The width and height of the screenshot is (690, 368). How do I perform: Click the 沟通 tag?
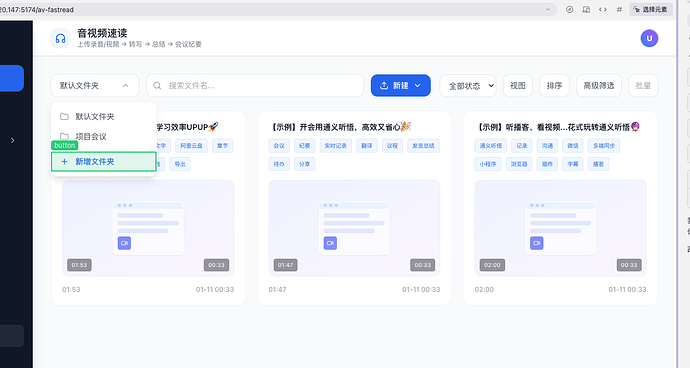(547, 146)
